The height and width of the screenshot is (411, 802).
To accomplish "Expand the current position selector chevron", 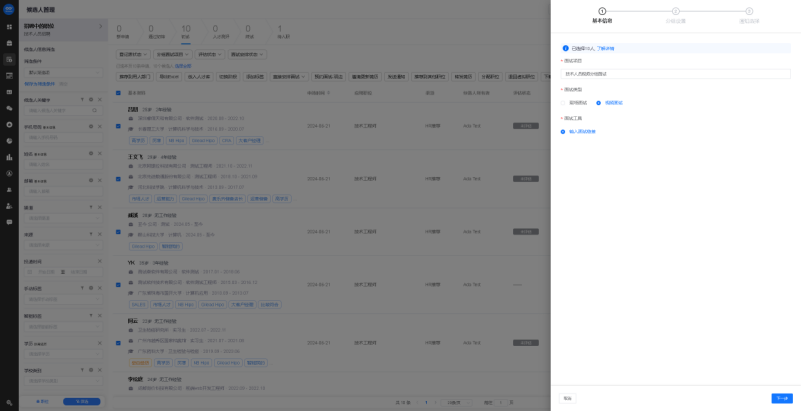I will 100,26.
